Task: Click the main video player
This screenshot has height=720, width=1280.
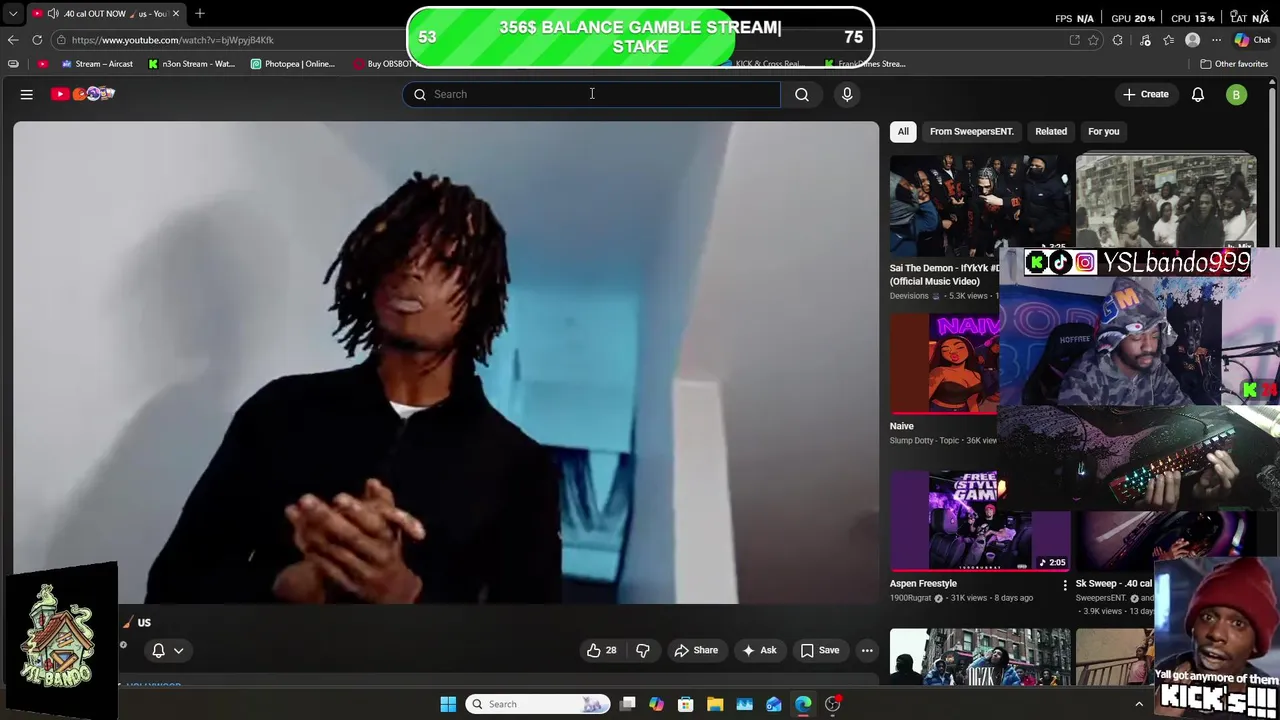Action: (x=446, y=363)
